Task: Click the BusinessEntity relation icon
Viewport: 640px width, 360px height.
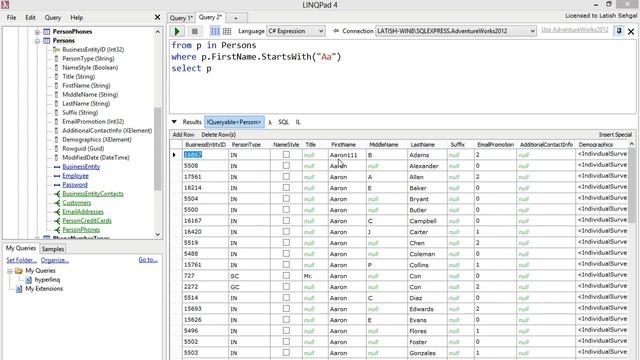Action: click(57, 167)
